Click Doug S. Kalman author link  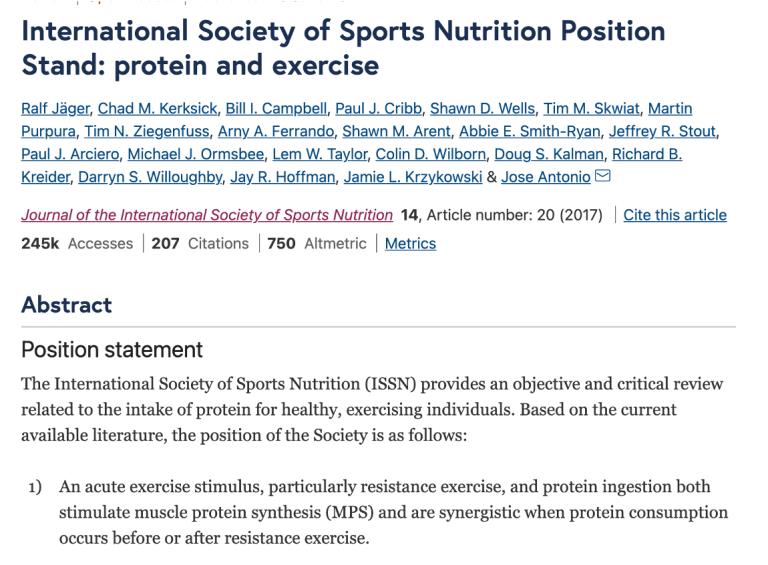coord(549,154)
